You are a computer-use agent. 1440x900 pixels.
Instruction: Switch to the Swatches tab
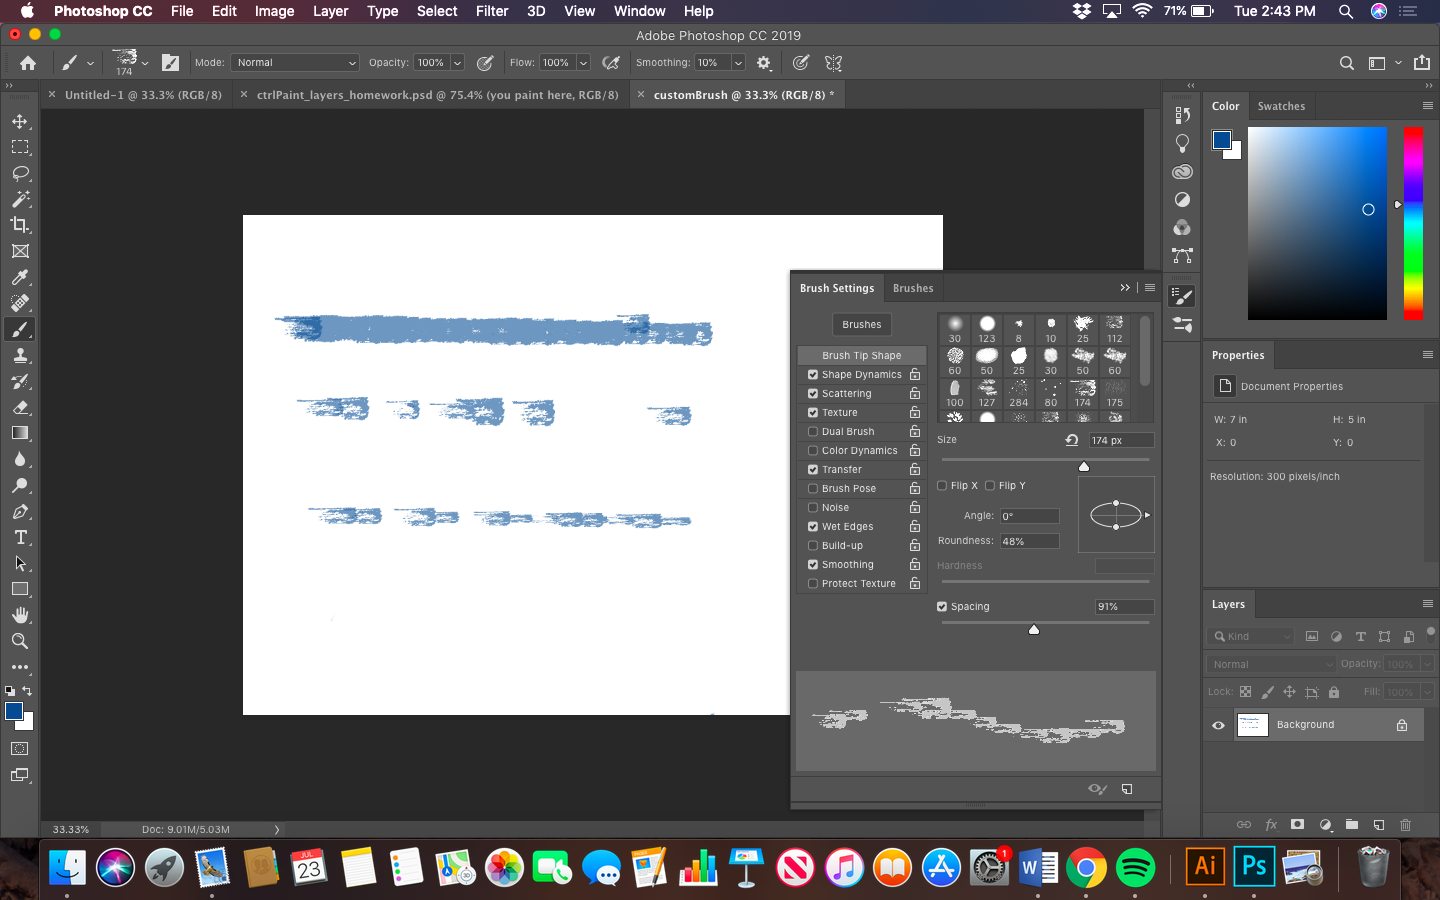[x=1281, y=106]
